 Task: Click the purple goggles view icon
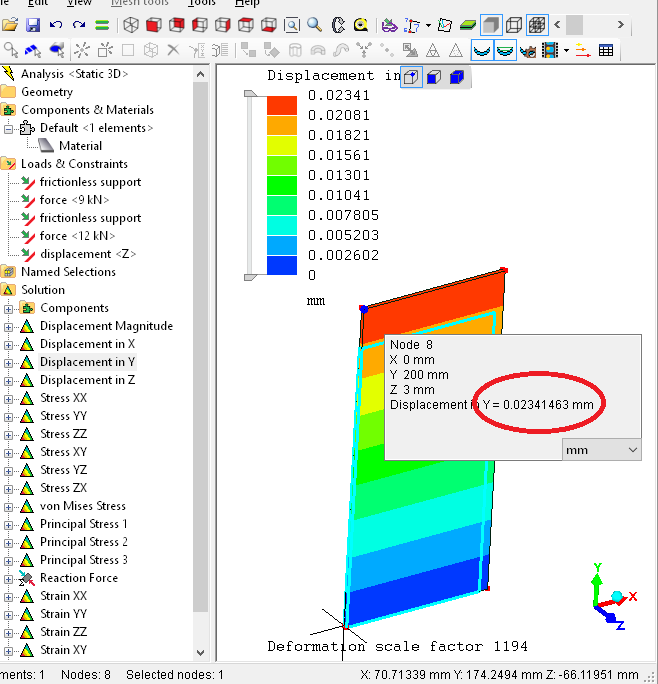click(389, 25)
